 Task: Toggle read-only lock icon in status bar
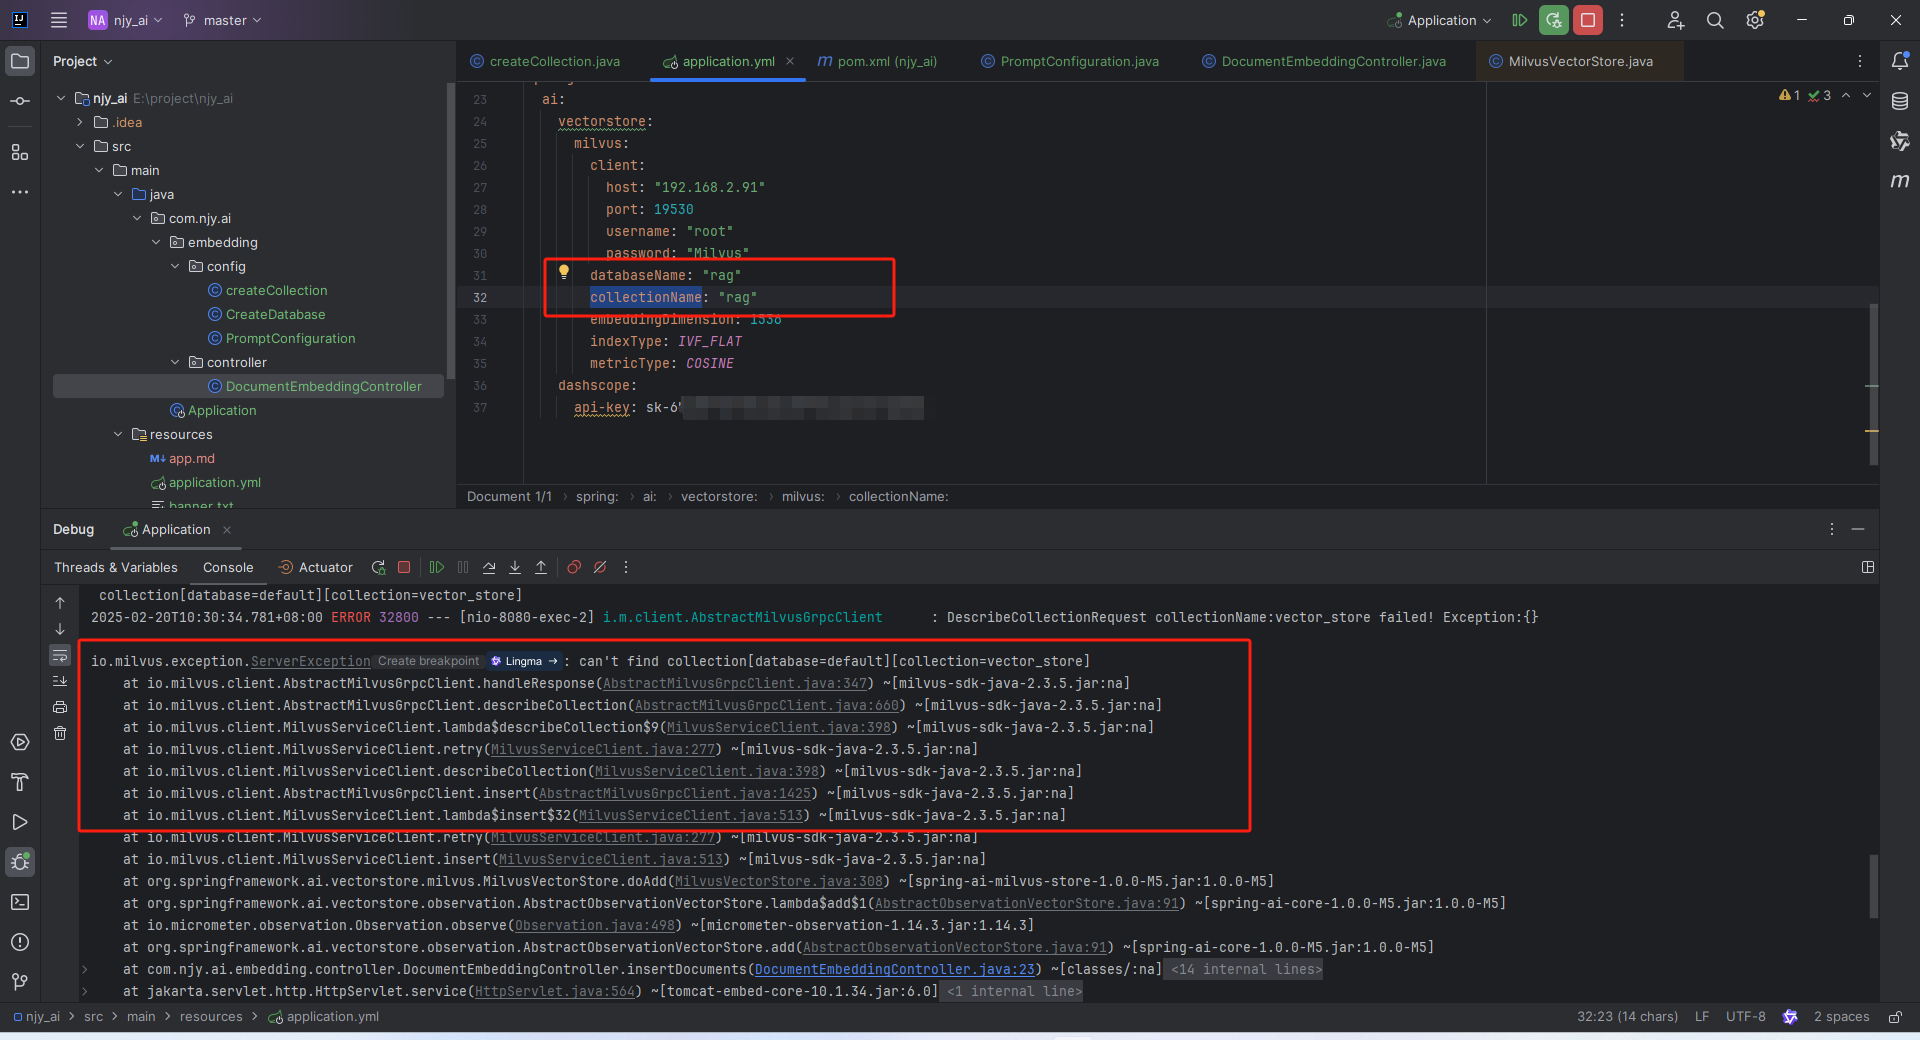pyautogui.click(x=1894, y=1017)
